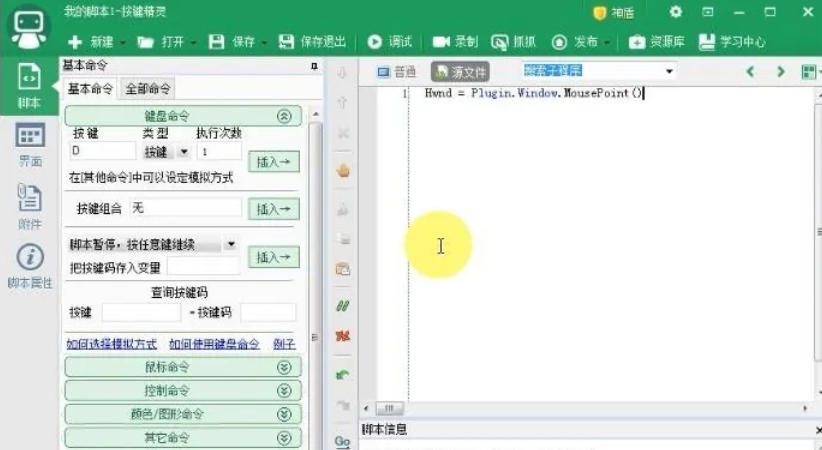Switch to the 源文件 source view tab
This screenshot has height=450, width=822.
(x=460, y=72)
